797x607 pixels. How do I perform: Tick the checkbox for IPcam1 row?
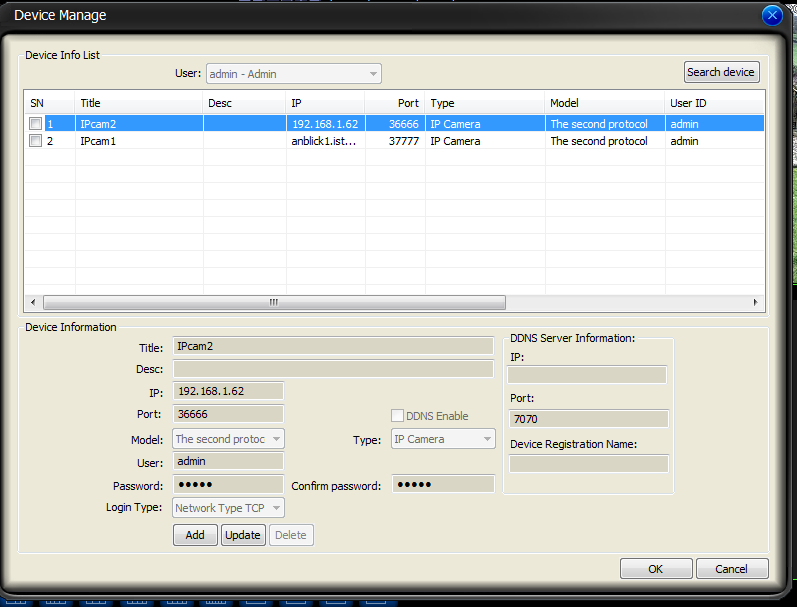36,141
